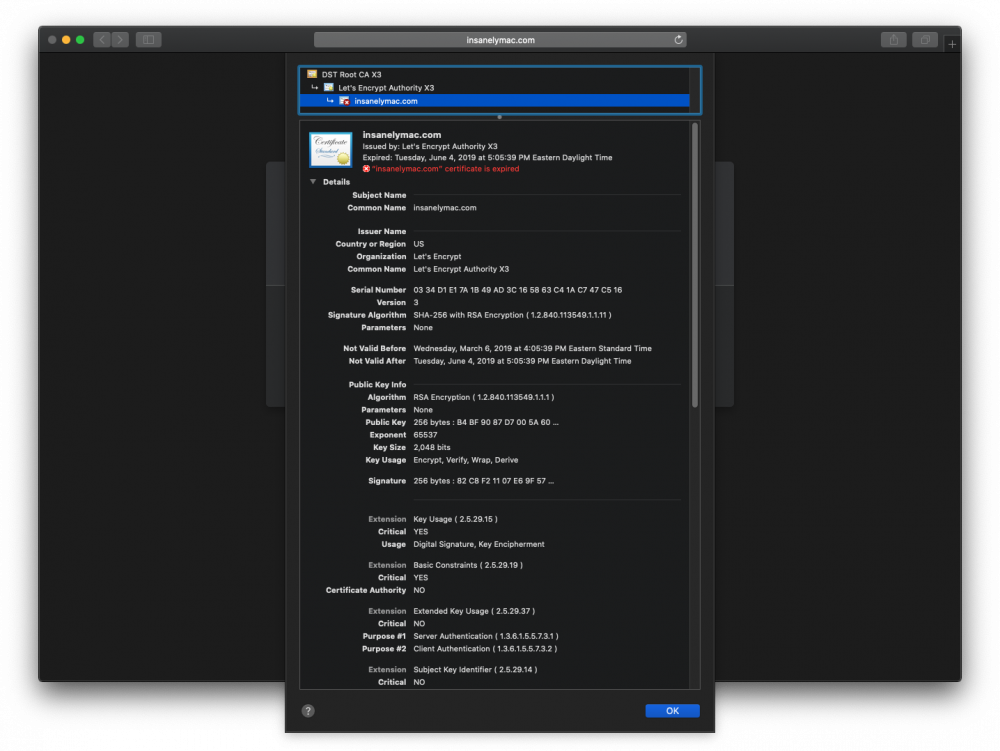
Task: Select insanelymac.com row in certificate chain
Action: point(494,101)
